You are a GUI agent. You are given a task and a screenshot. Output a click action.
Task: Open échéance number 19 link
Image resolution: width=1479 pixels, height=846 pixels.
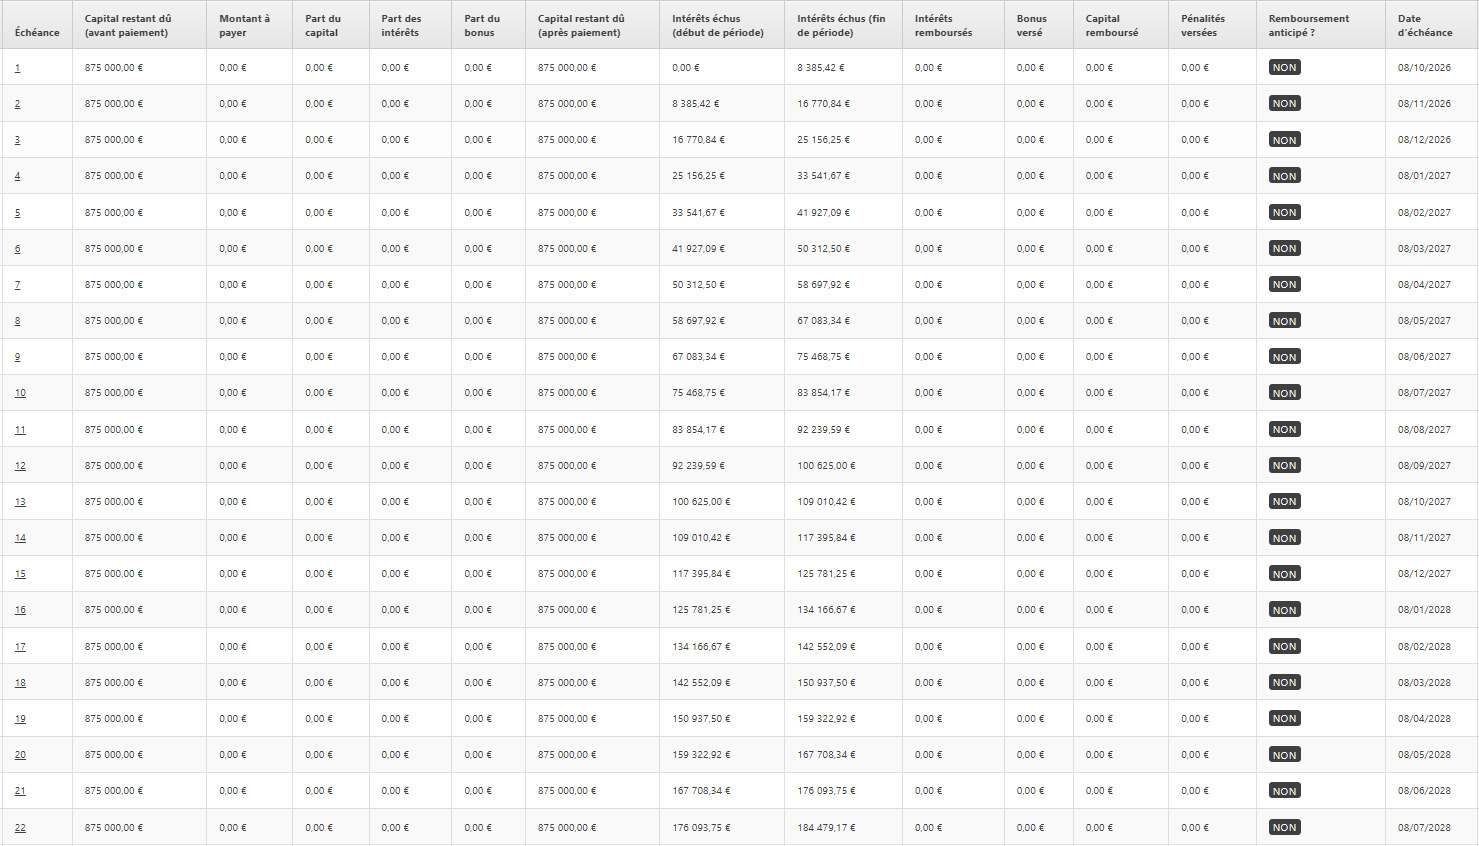click(20, 719)
